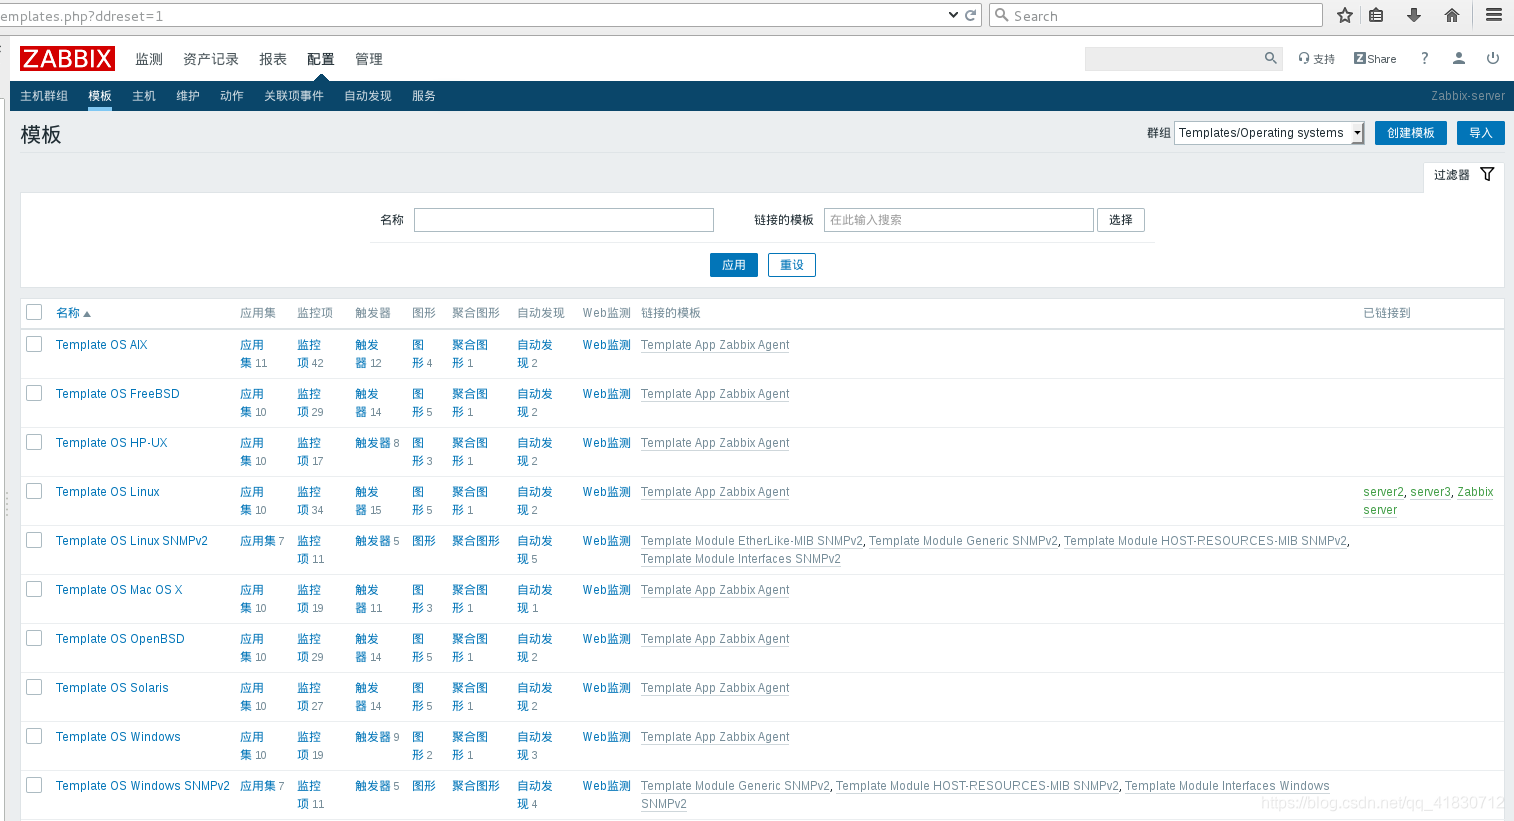Open Template Module EtherLike-MIB SNMPv2 link
Viewport: 1514px width, 821px height.
tap(752, 541)
